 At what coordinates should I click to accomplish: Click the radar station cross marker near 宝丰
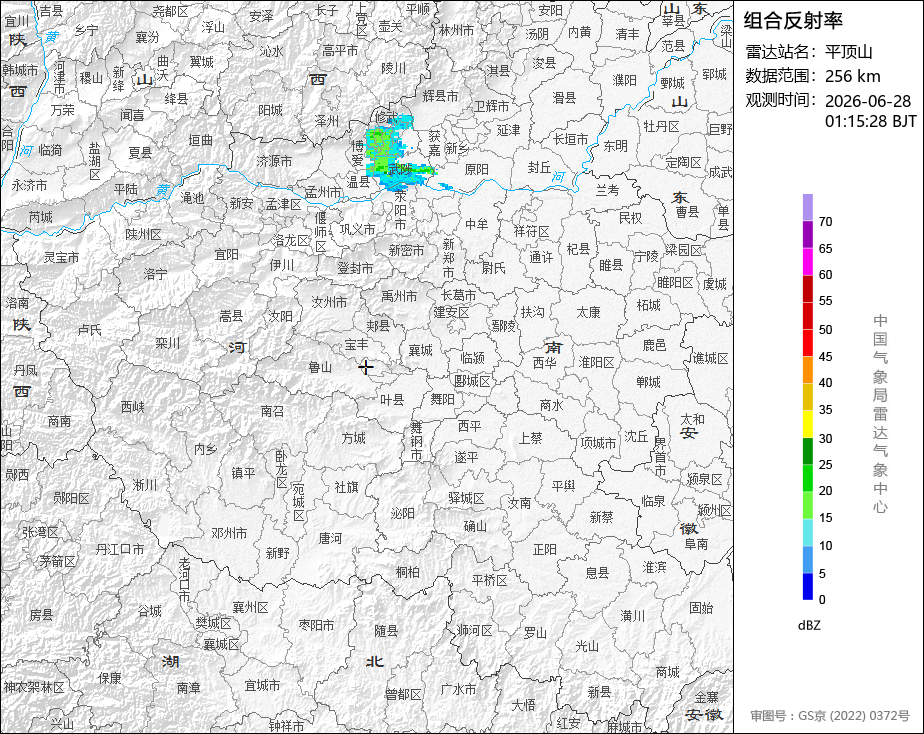(366, 368)
